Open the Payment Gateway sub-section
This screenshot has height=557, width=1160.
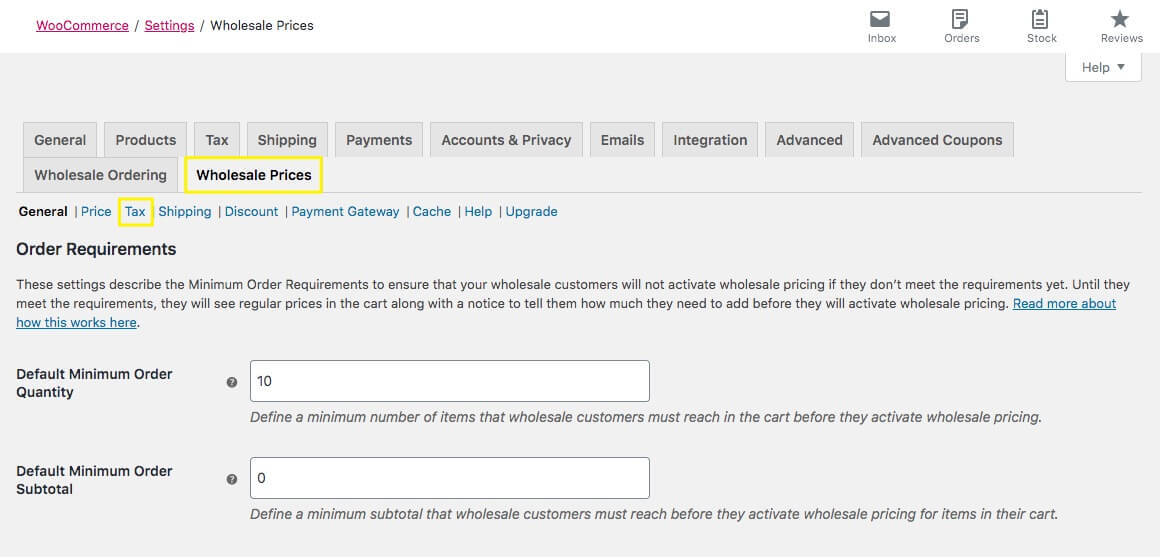click(x=345, y=211)
